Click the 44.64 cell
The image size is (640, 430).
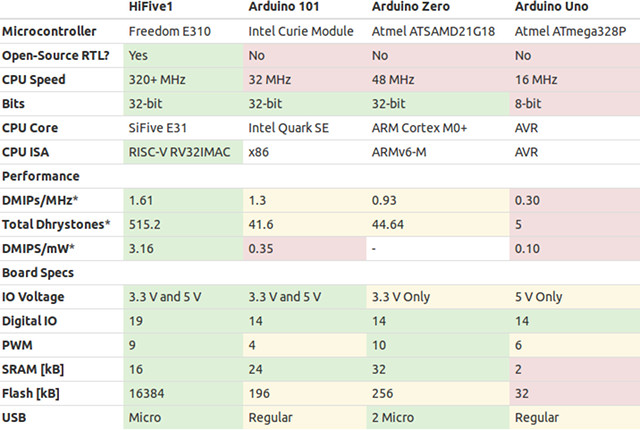pos(438,224)
